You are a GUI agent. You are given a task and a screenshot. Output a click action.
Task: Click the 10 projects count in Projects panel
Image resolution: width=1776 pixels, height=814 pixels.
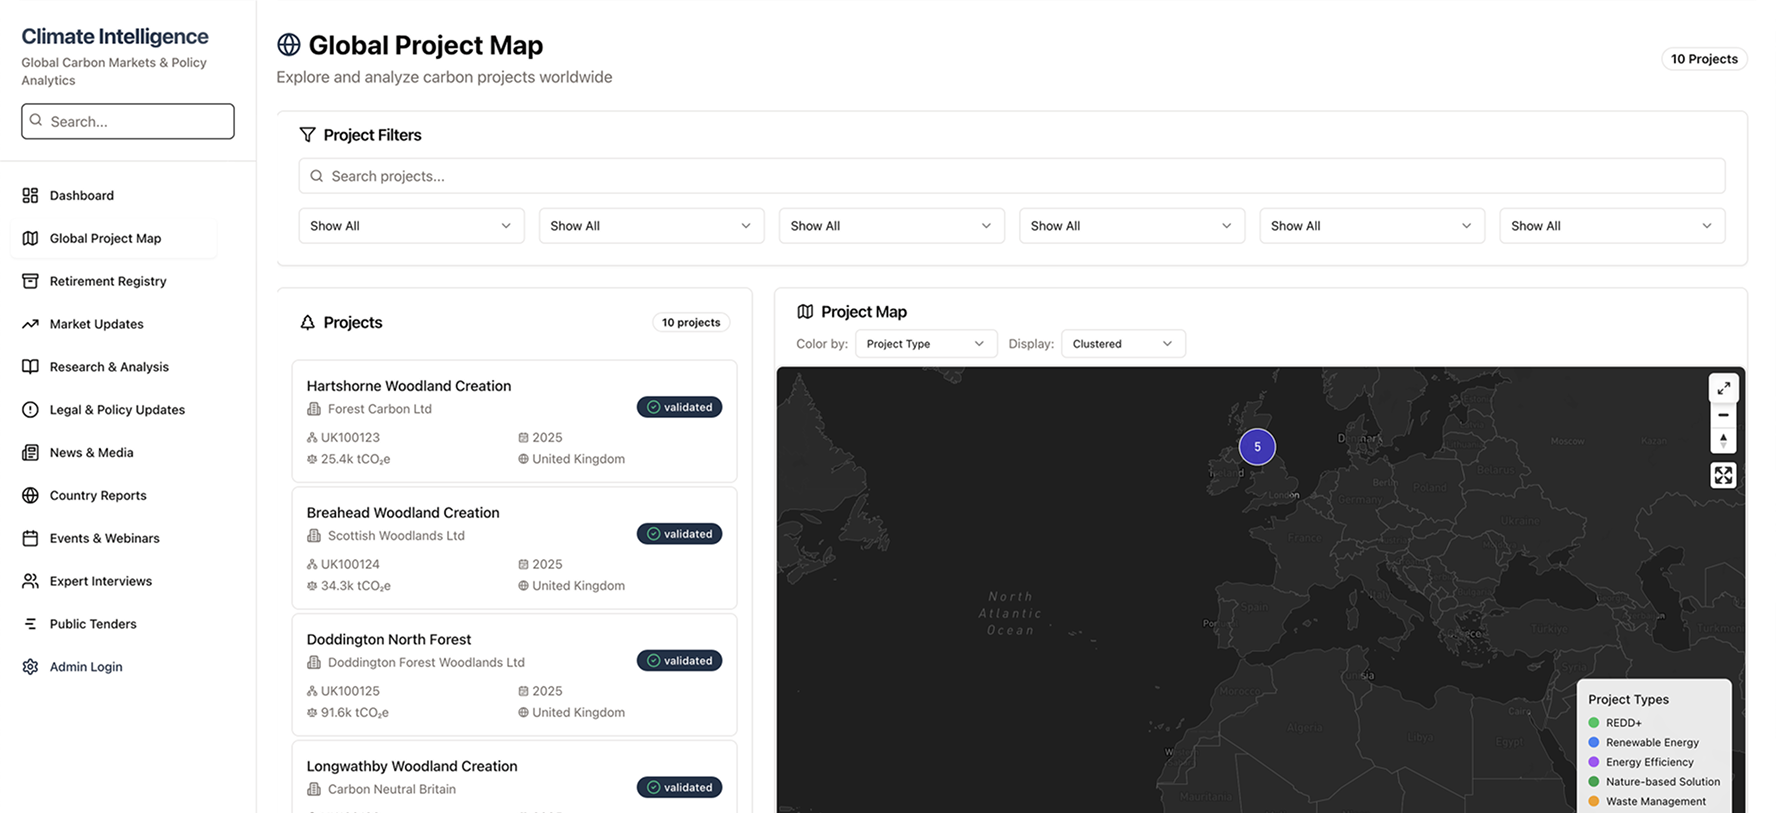tap(691, 322)
